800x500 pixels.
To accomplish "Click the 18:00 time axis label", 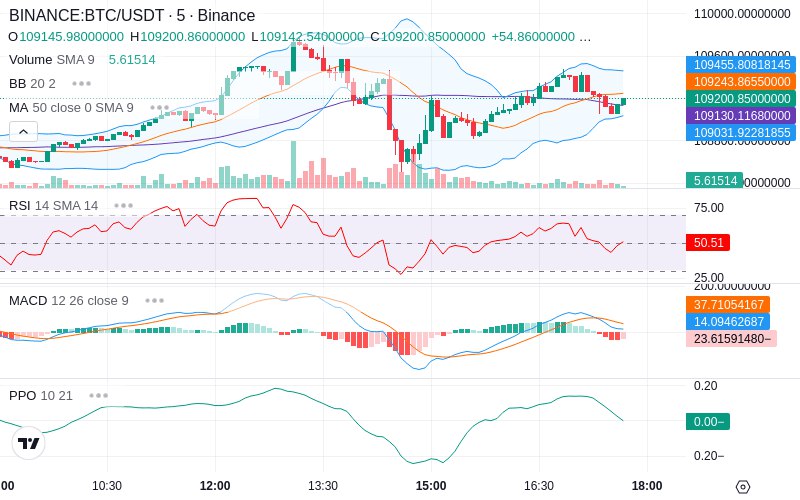I will coord(647,486).
